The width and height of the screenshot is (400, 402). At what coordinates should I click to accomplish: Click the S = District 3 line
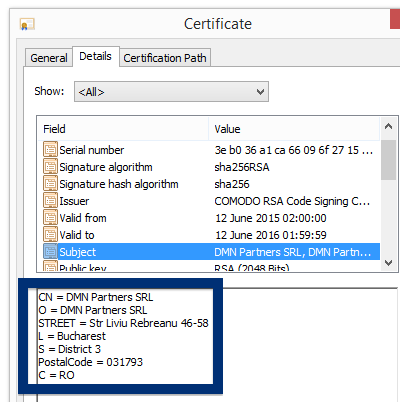[70, 349]
